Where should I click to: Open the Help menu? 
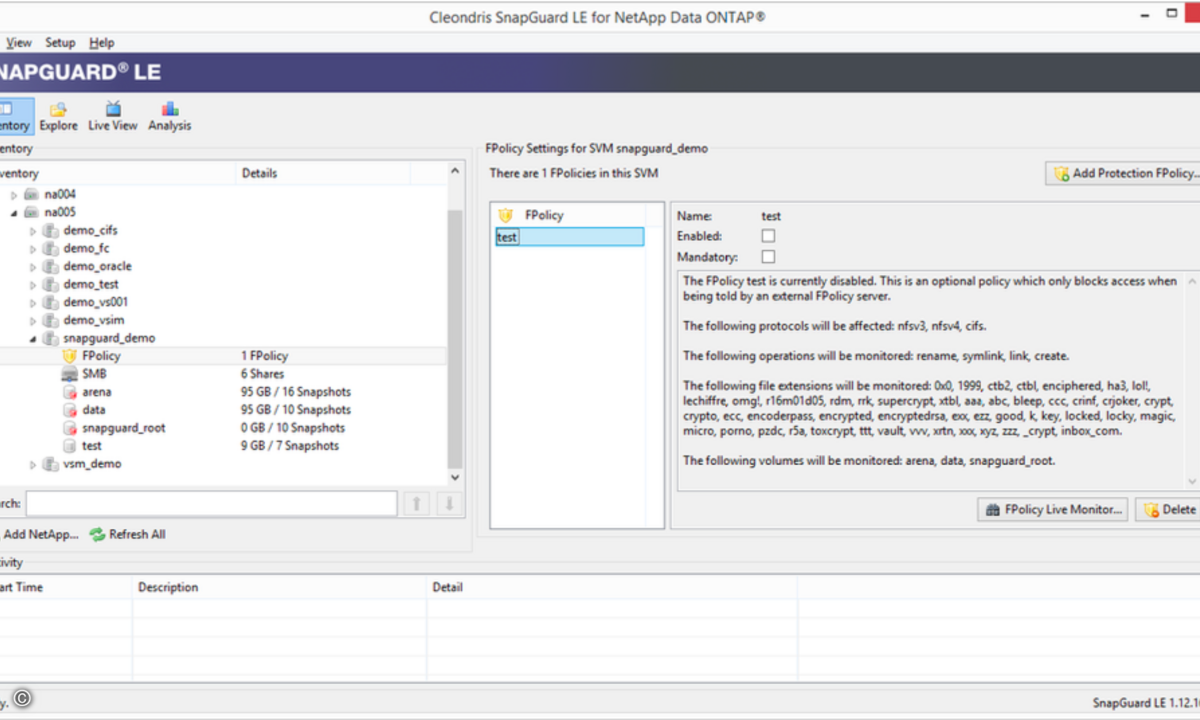[102, 43]
